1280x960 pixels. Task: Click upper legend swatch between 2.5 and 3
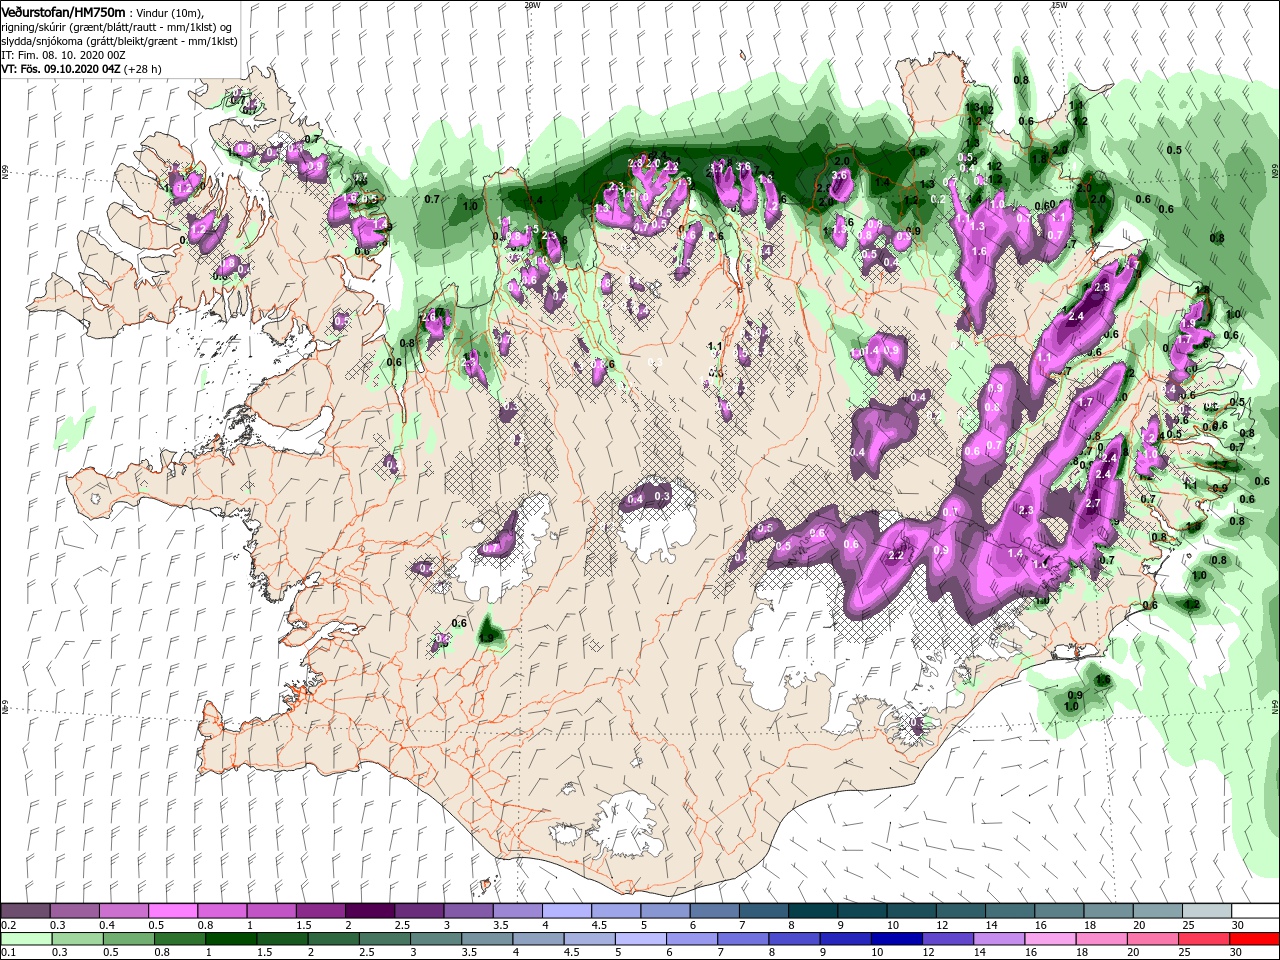[x=419, y=911]
